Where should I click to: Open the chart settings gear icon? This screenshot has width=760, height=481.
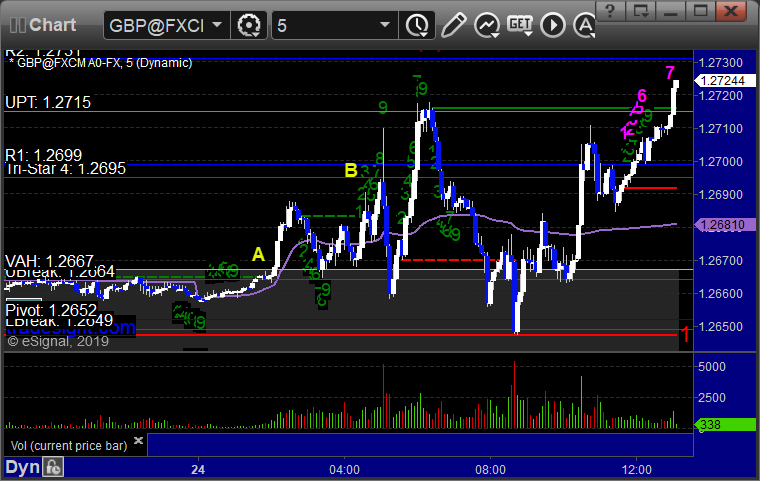tap(249, 25)
